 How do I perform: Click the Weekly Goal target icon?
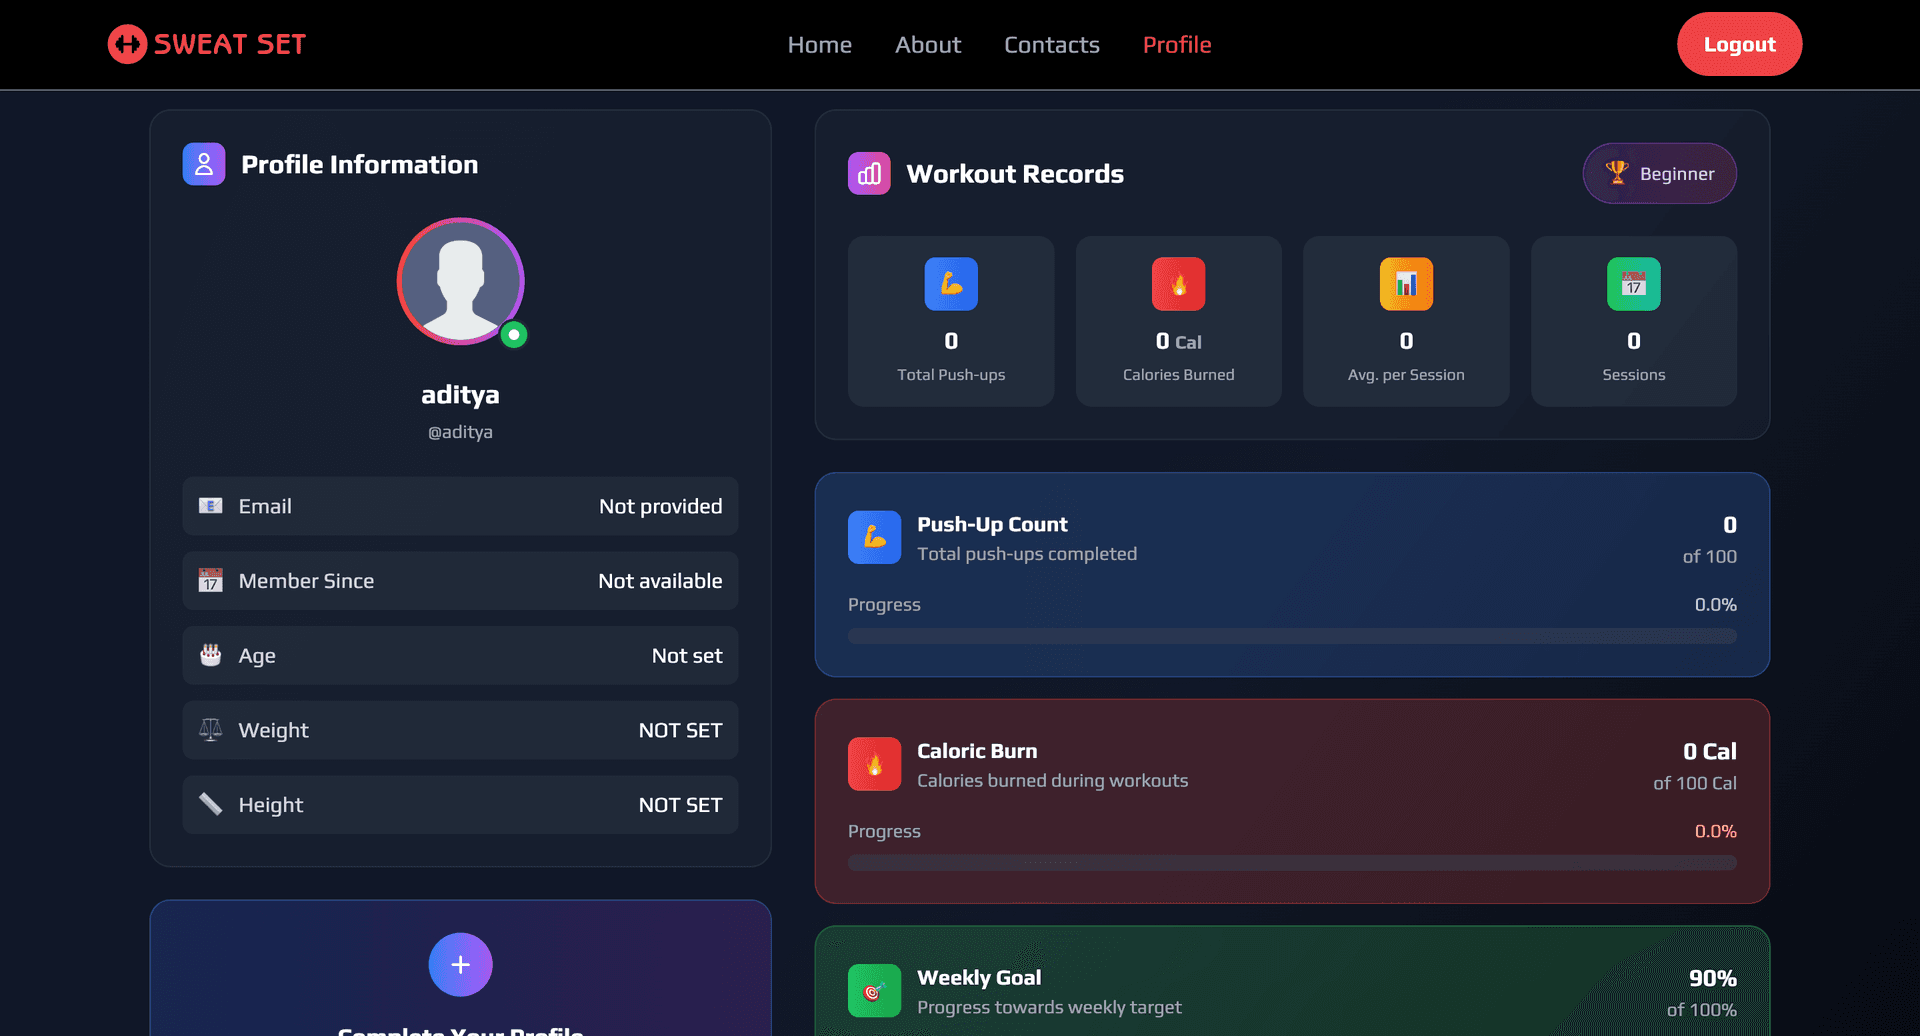(875, 991)
